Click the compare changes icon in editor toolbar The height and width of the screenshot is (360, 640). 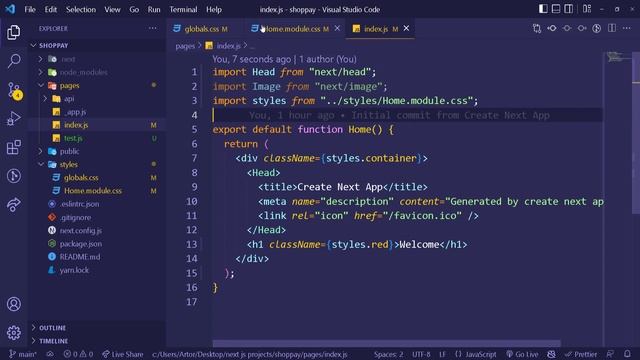pyautogui.click(x=537, y=28)
